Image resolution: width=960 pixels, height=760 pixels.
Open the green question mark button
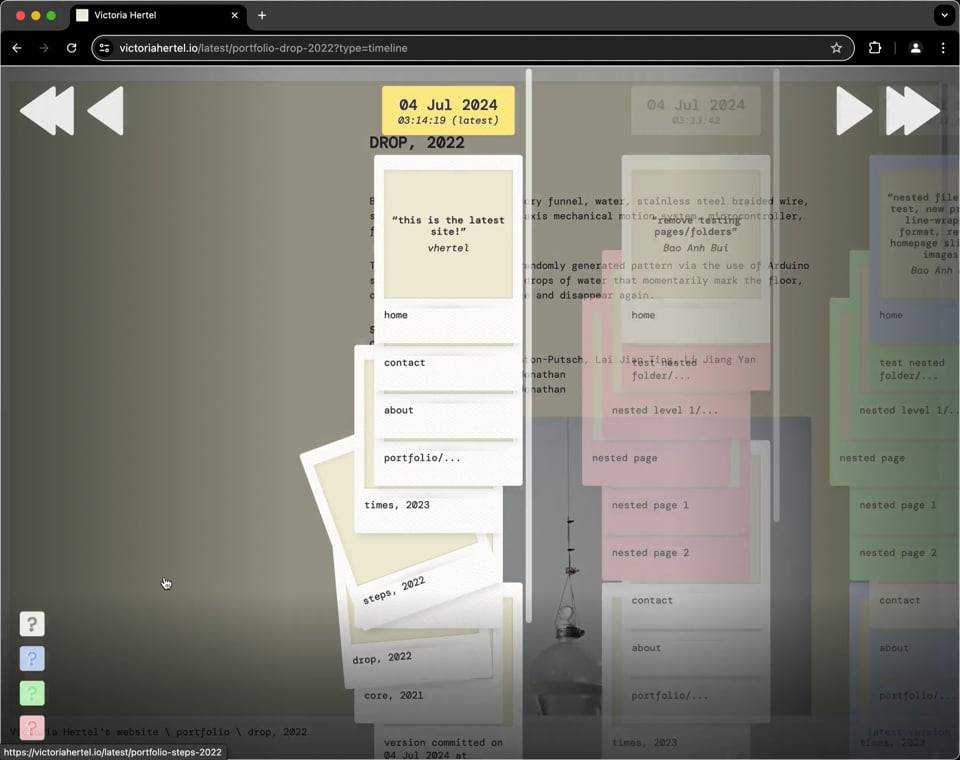32,693
